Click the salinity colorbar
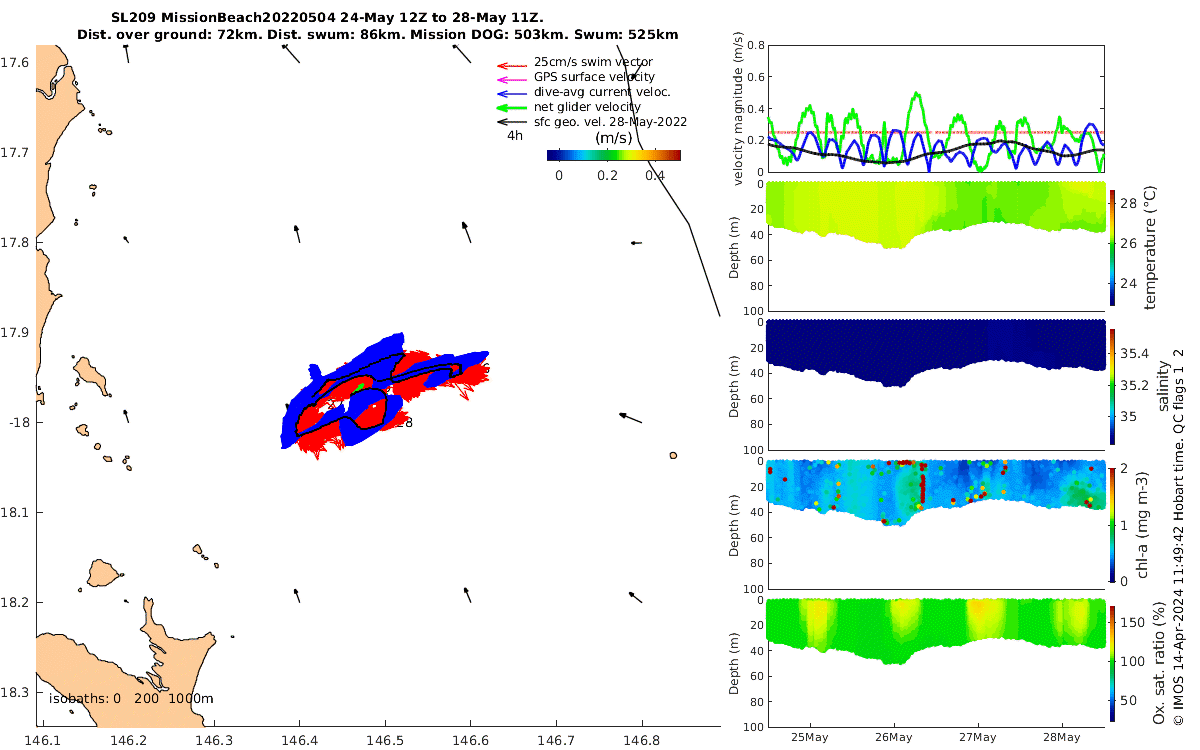Image resolution: width=1200 pixels, height=750 pixels. [1113, 385]
